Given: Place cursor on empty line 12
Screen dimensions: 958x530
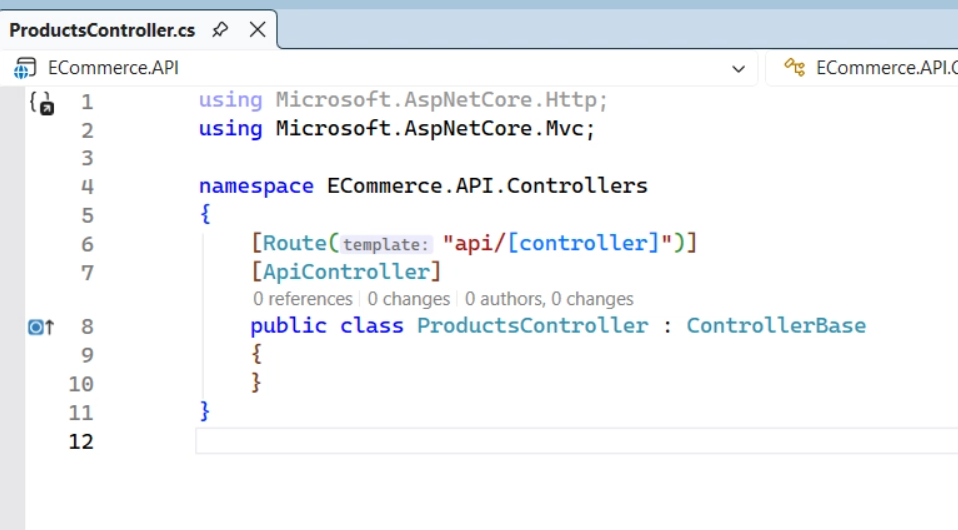Looking at the screenshot, I should point(577,441).
